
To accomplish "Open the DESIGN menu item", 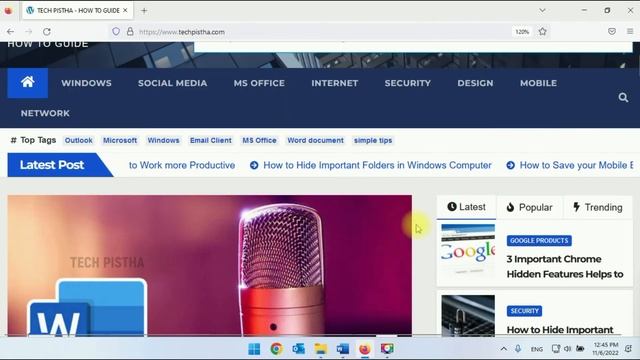I will click(475, 83).
